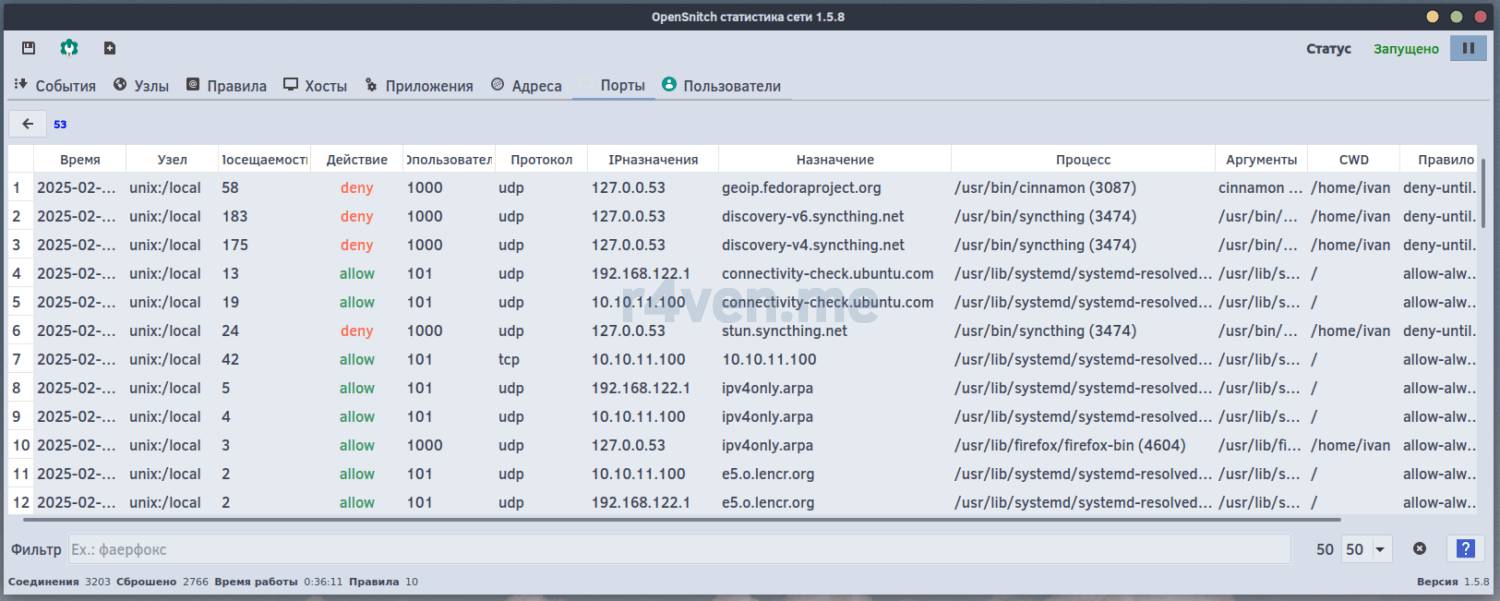This screenshot has width=1500, height=601.
Task: Open the Узлы tab
Action: point(141,86)
